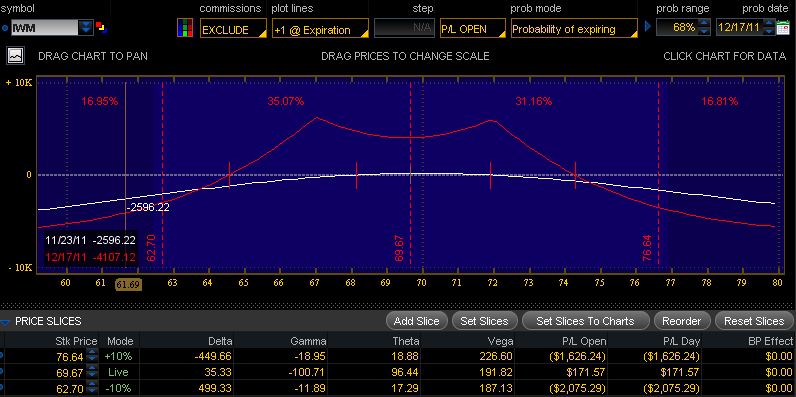Open the plot lines +1 @ Expiration dropdown
The image size is (796, 397).
click(x=320, y=29)
